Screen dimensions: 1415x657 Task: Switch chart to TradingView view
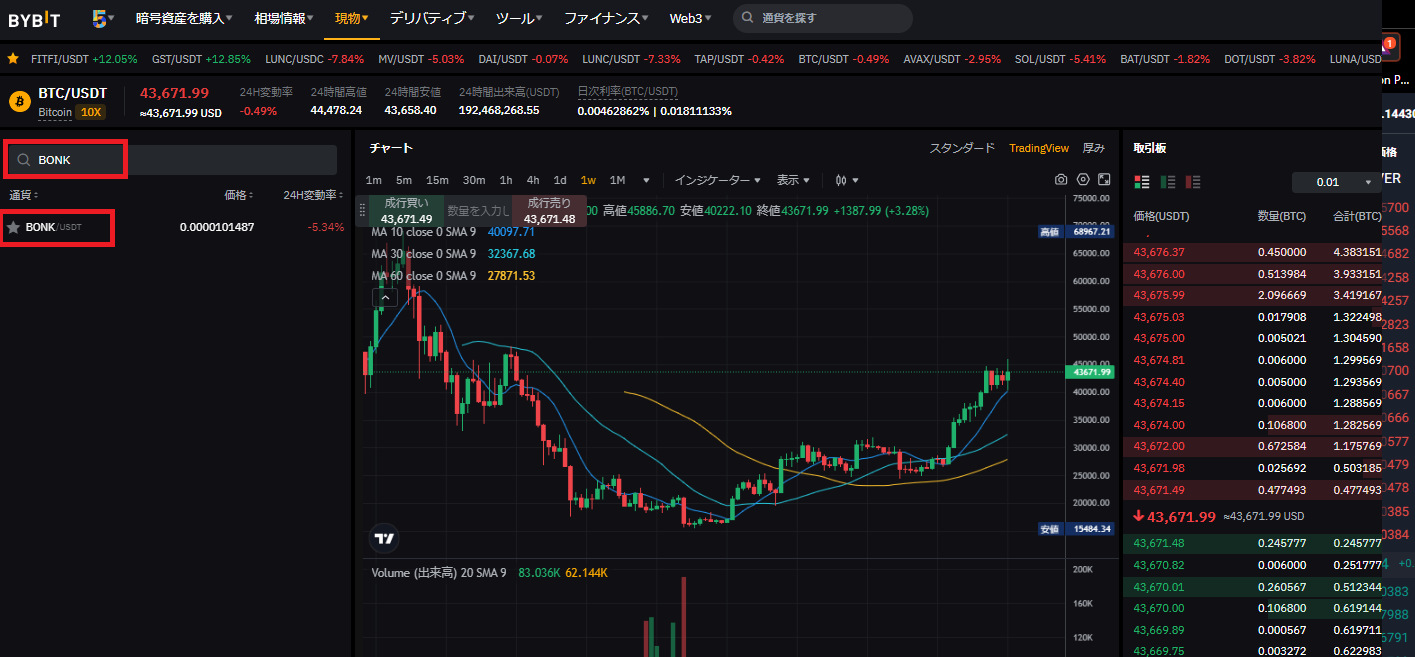click(x=1039, y=148)
